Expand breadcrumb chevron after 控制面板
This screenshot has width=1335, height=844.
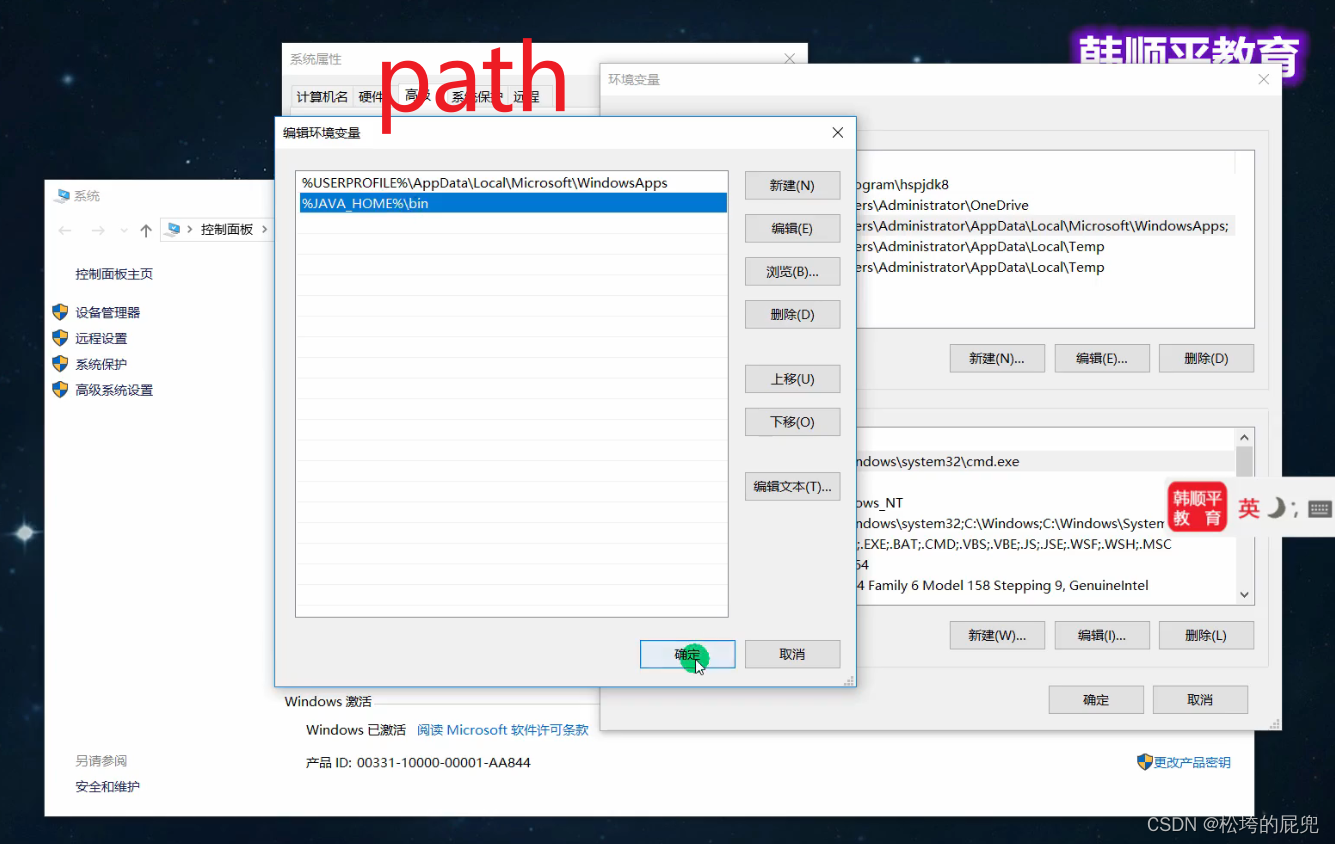pyautogui.click(x=265, y=230)
